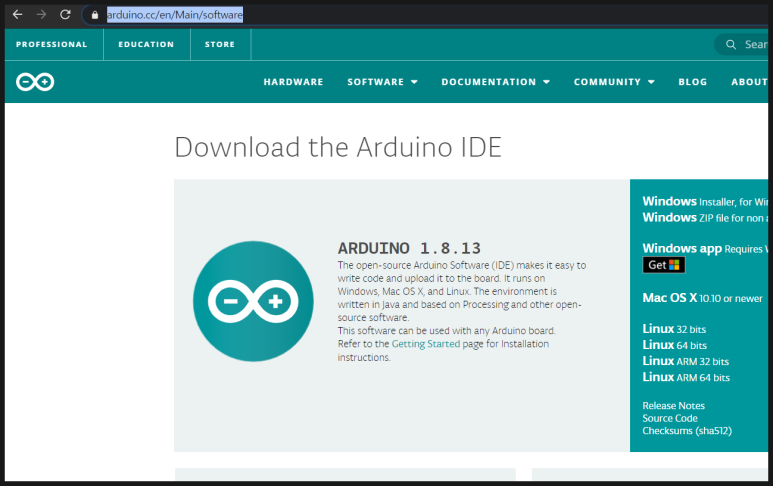This screenshot has height=486, width=773.
Task: Click the ARDUINO 1.8.13 heading
Action: point(409,248)
